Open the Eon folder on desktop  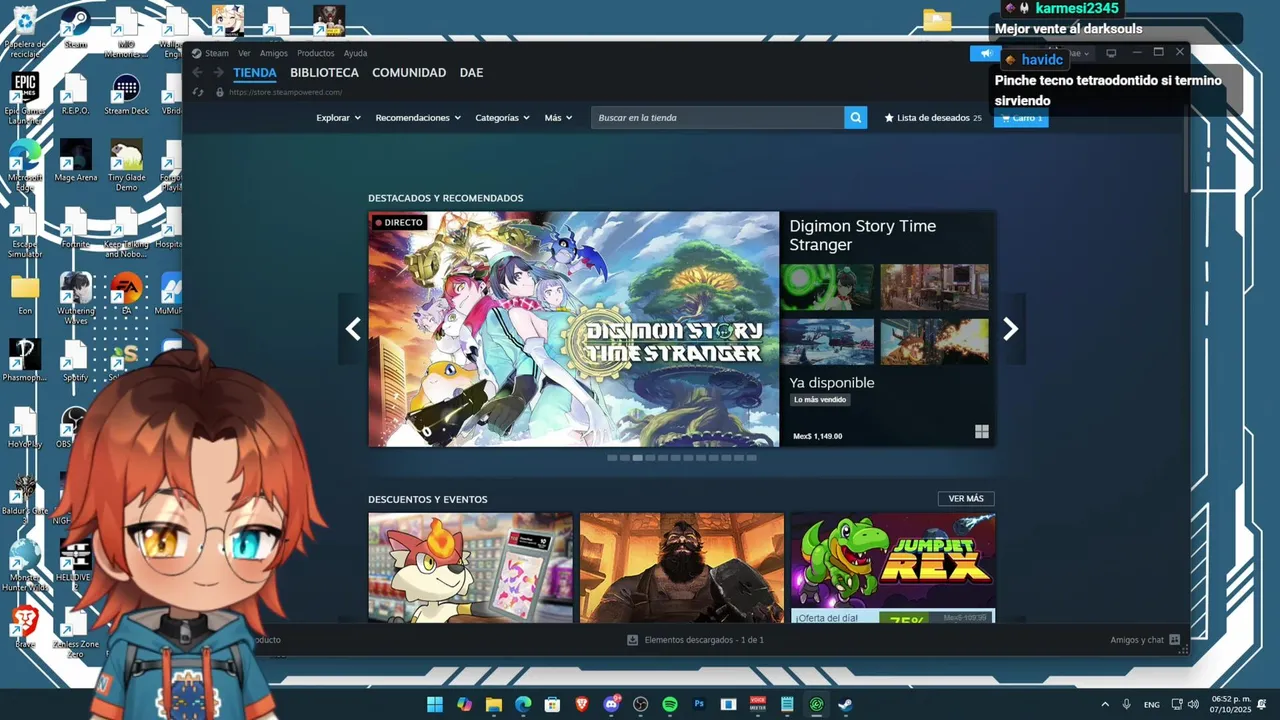coord(25,294)
